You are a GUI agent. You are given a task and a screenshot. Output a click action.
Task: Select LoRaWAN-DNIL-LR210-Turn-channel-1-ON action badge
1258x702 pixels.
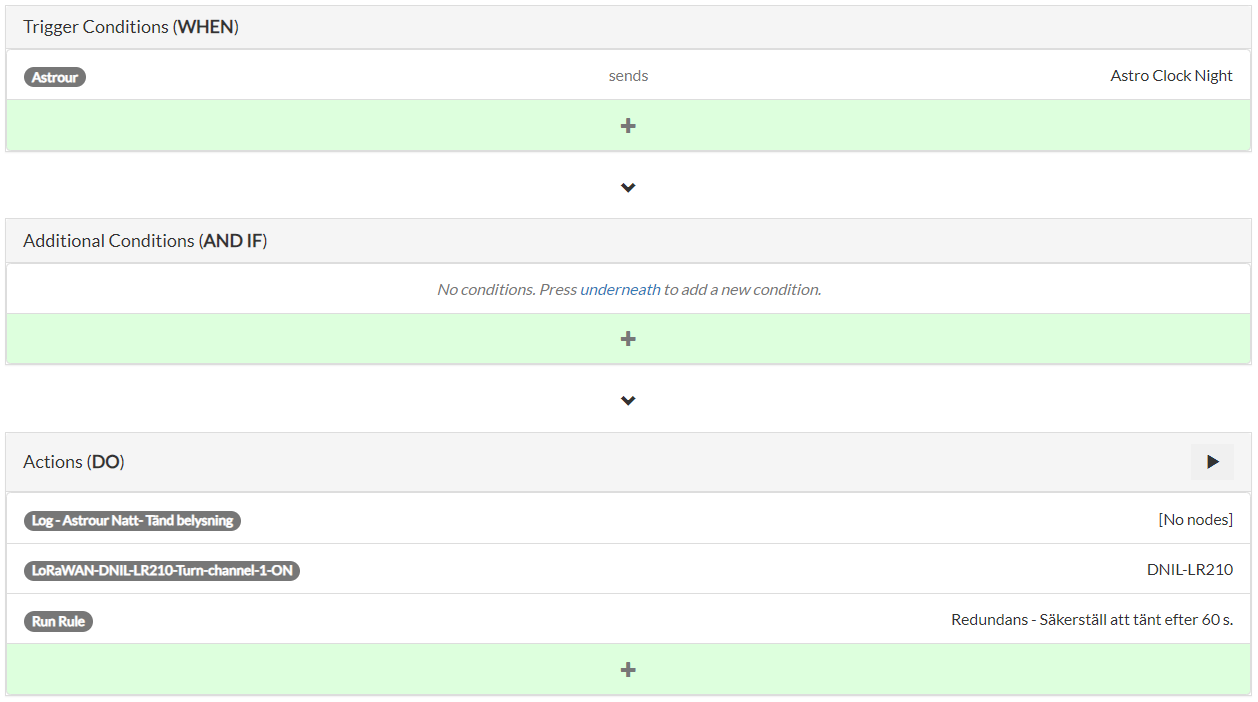click(x=161, y=571)
